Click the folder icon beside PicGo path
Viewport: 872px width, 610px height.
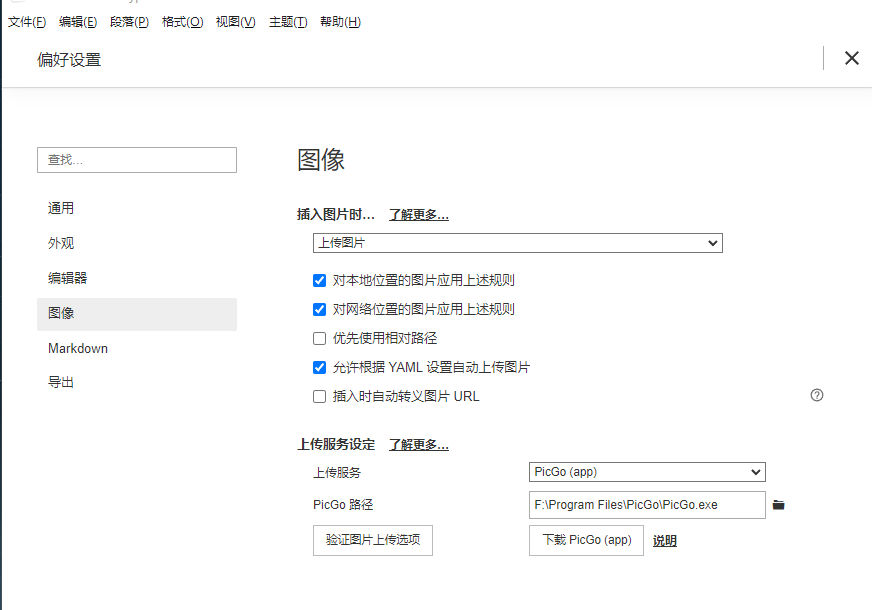tap(779, 505)
